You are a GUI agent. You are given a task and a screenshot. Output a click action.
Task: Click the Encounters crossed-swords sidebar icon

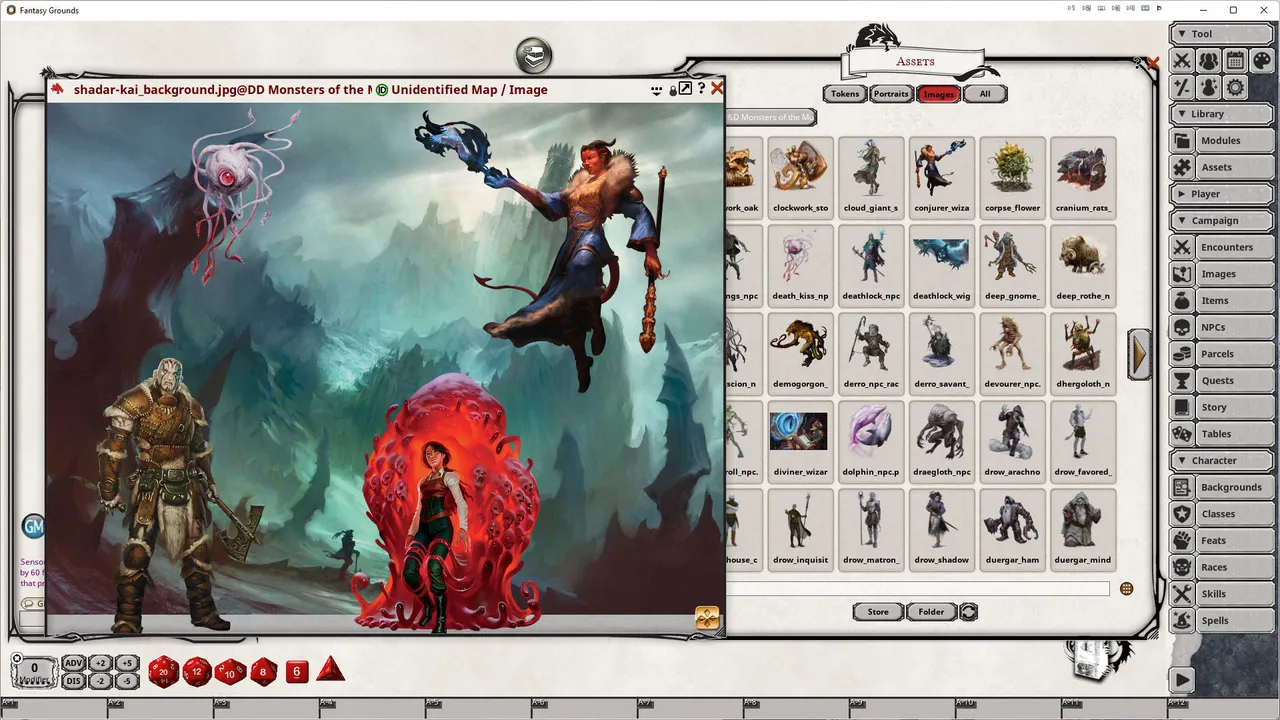pyautogui.click(x=1182, y=247)
